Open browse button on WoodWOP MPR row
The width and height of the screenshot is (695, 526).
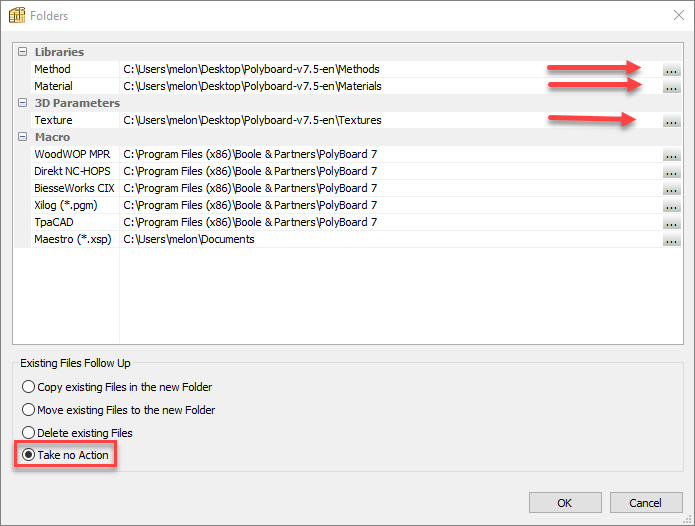click(672, 155)
